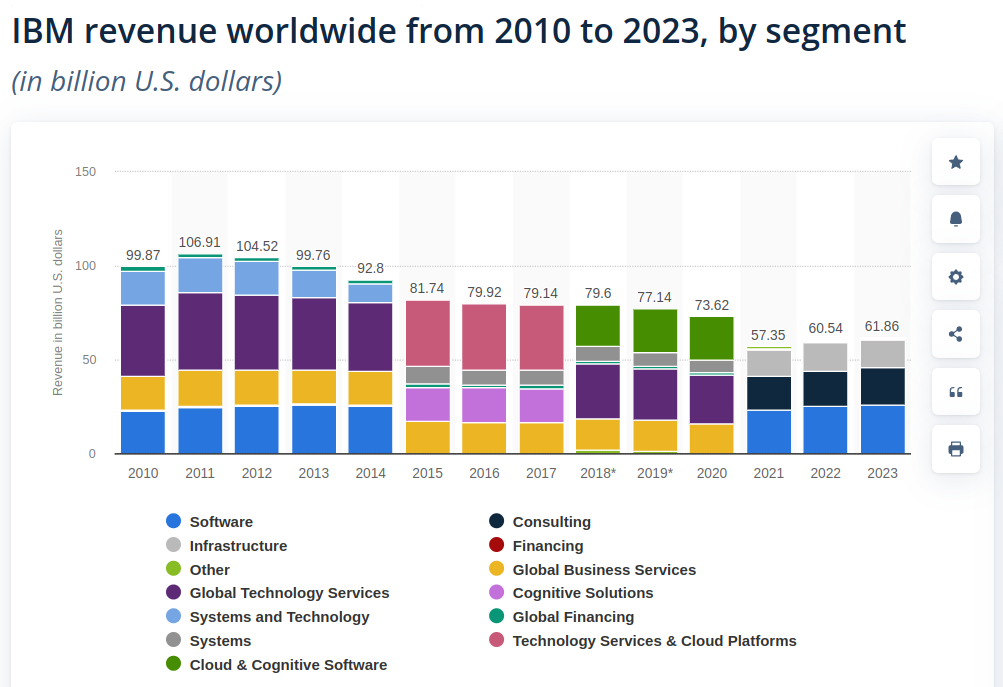Click the 81.74 total label
Viewport: 1003px width, 687px height.
pyautogui.click(x=427, y=288)
